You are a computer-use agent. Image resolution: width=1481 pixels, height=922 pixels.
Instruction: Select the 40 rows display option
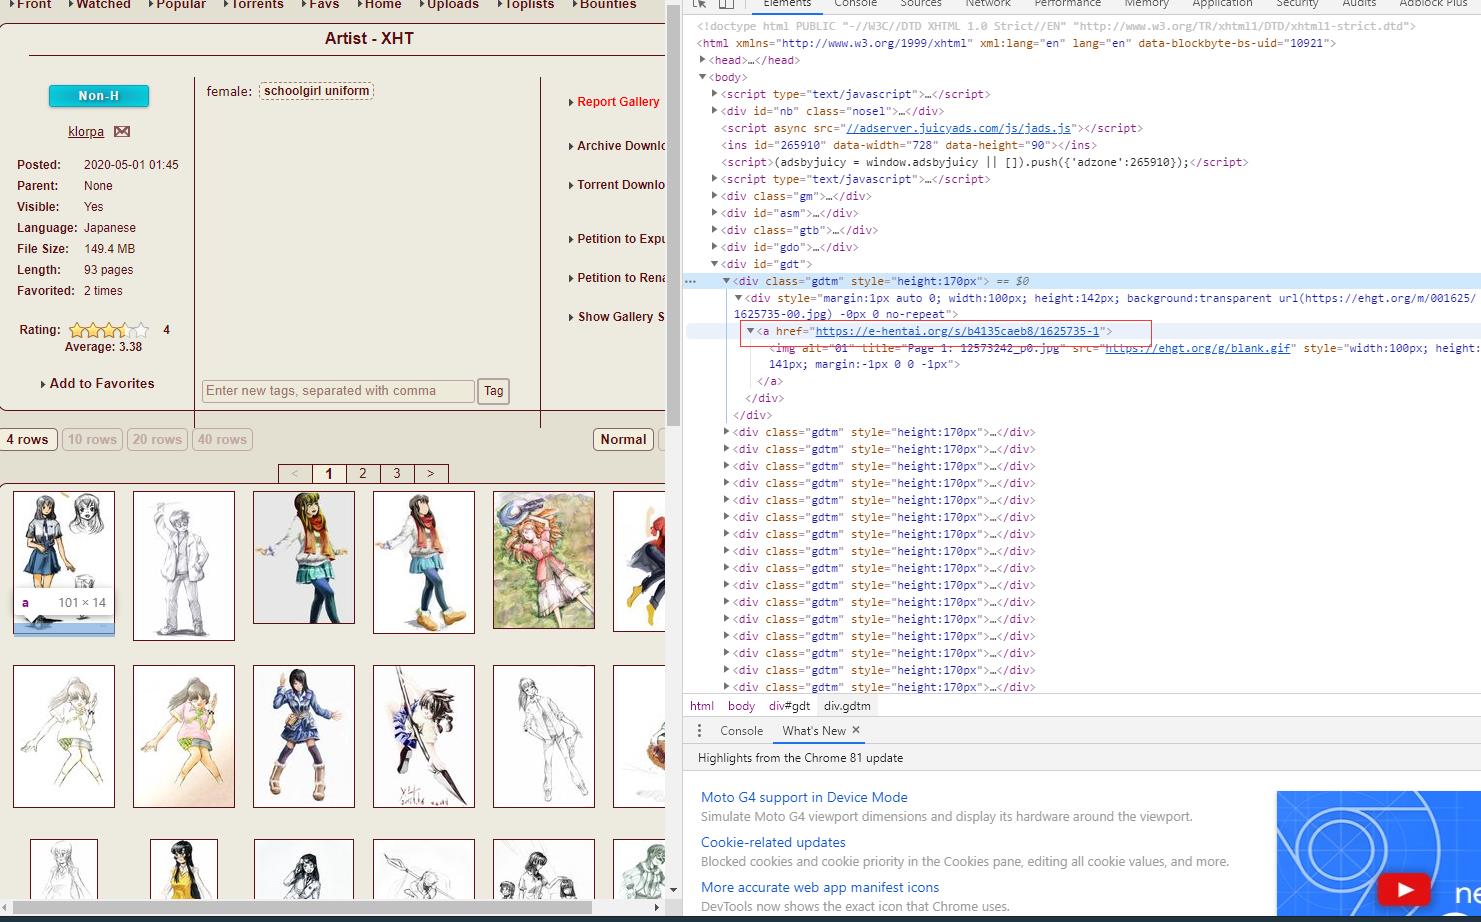pos(222,440)
